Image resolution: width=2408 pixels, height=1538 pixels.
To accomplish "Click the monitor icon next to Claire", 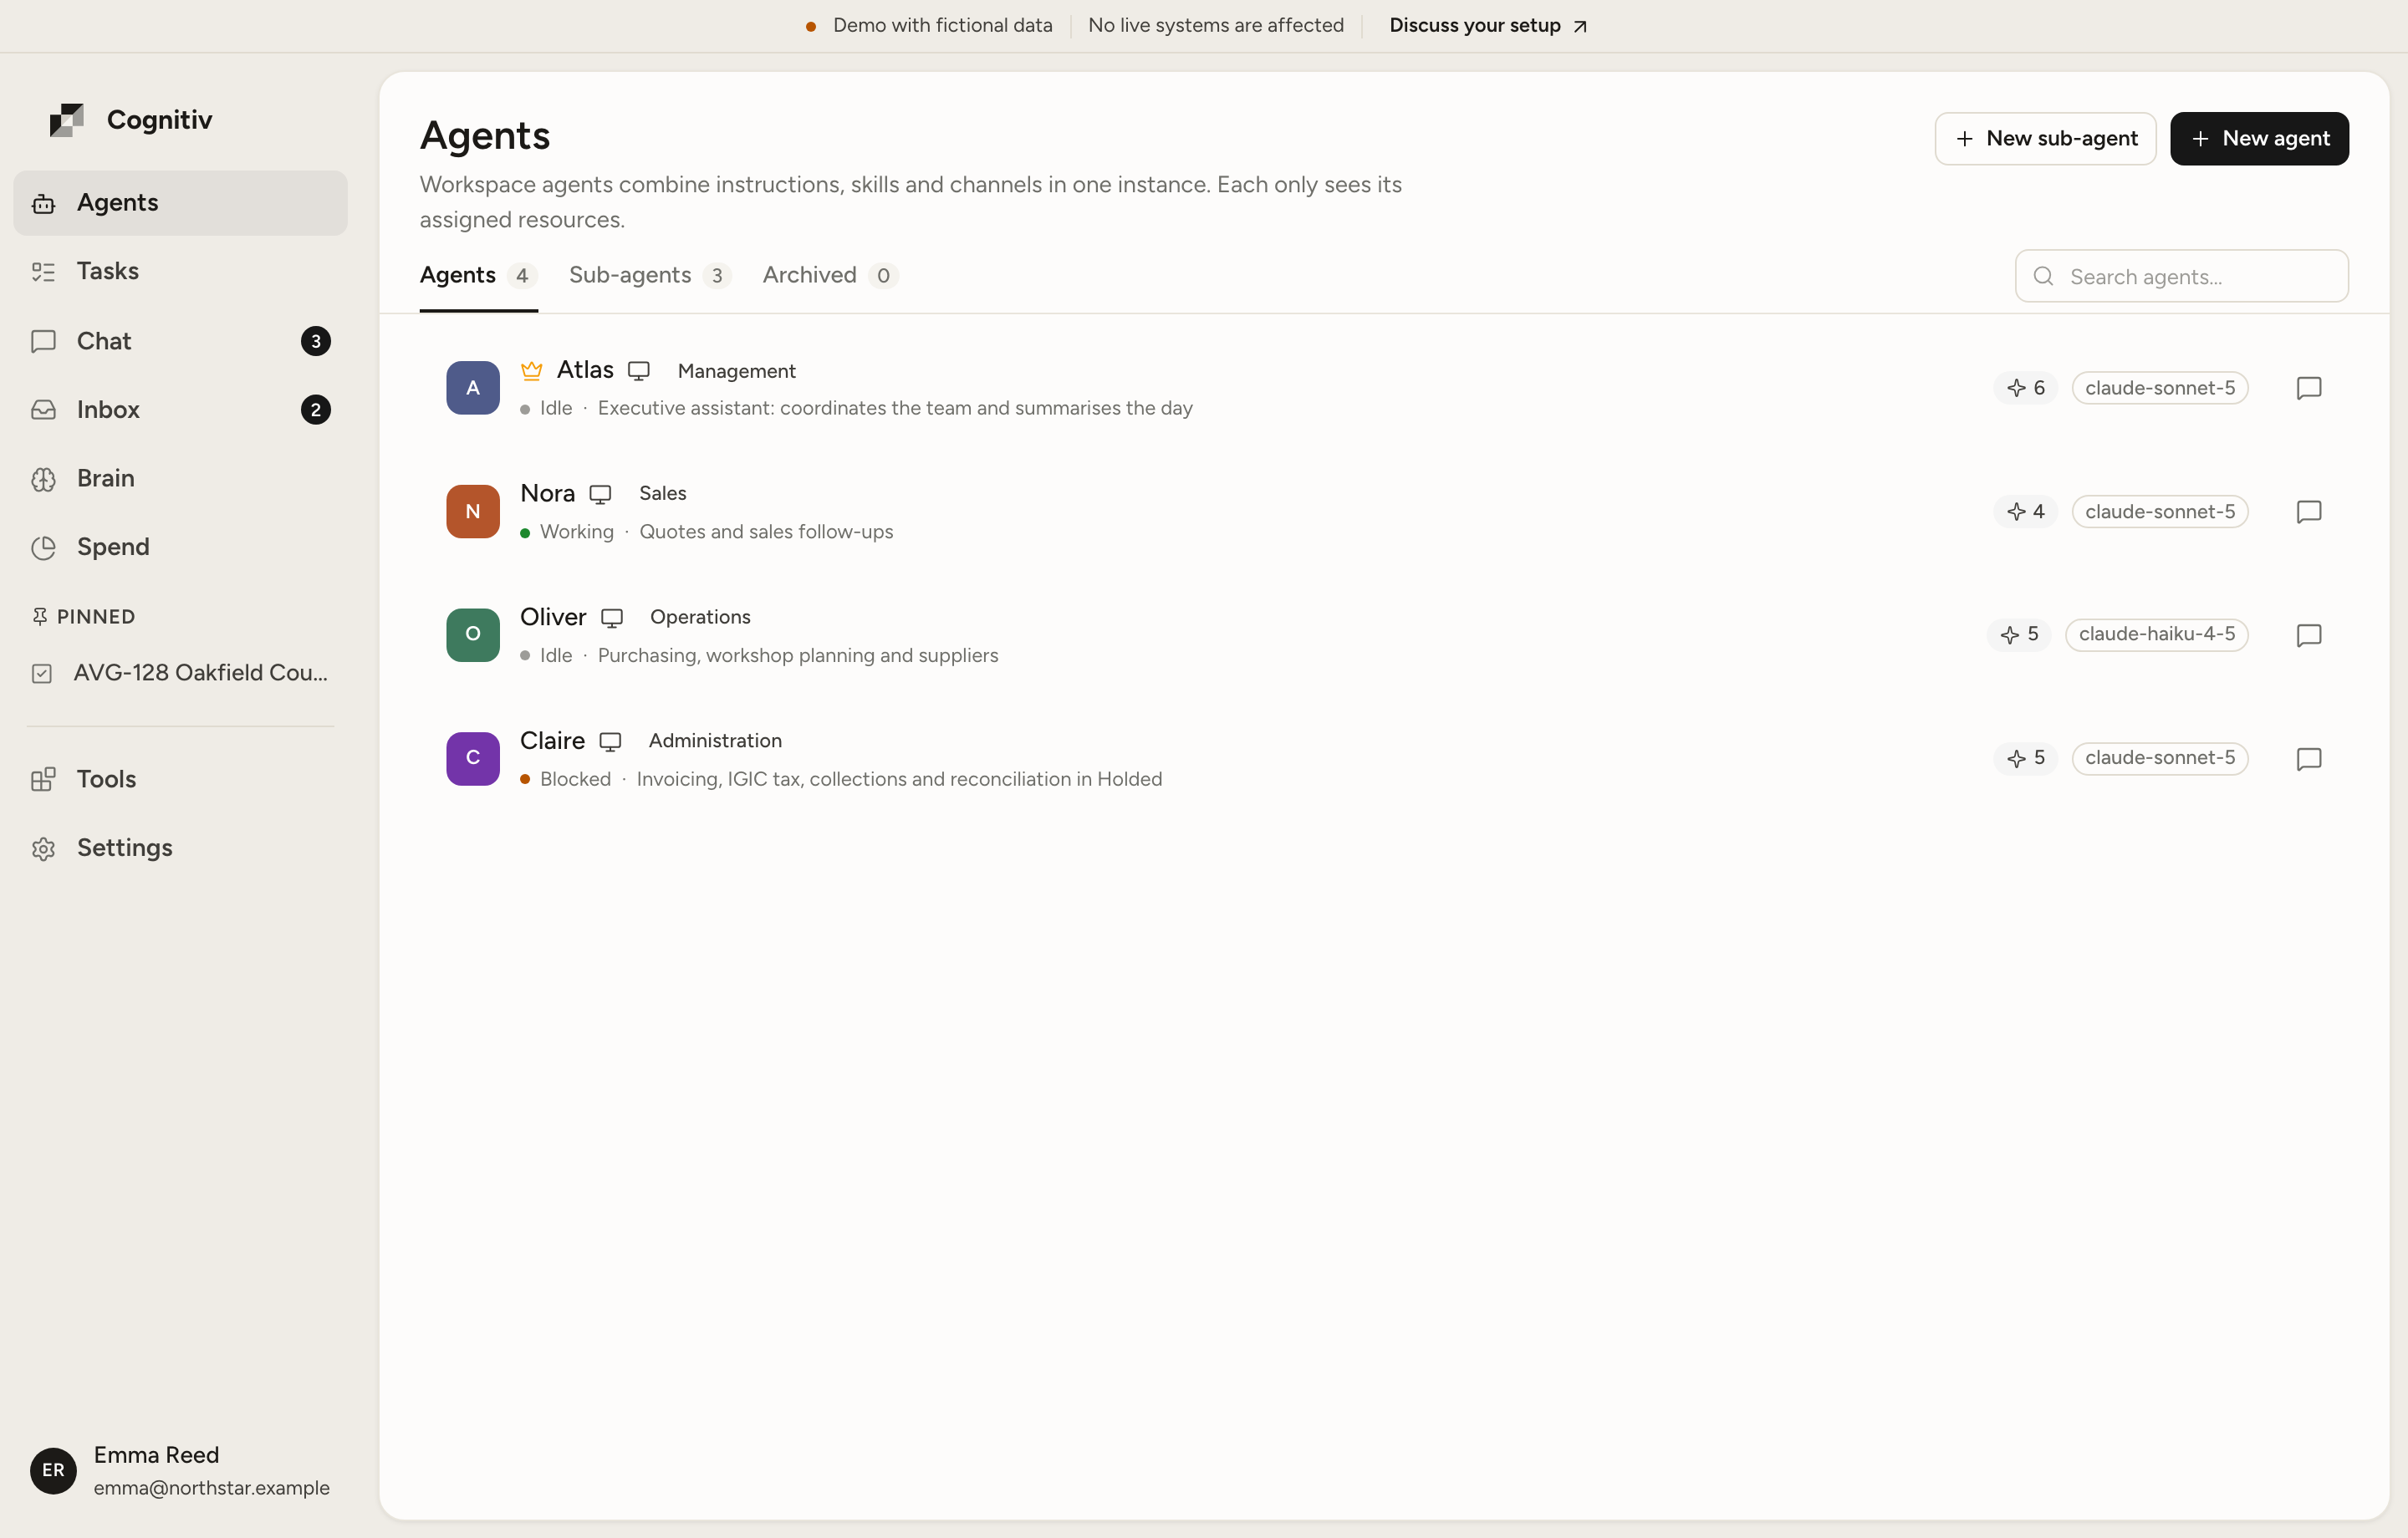I will tap(610, 742).
